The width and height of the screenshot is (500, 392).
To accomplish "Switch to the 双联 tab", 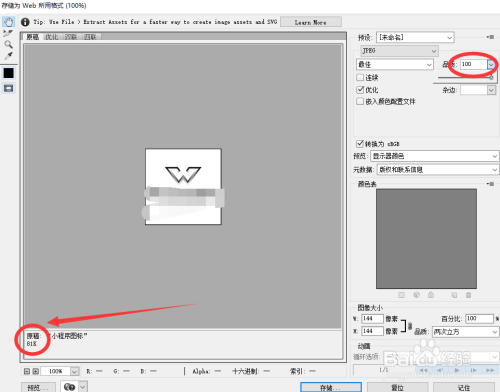I will click(x=71, y=37).
